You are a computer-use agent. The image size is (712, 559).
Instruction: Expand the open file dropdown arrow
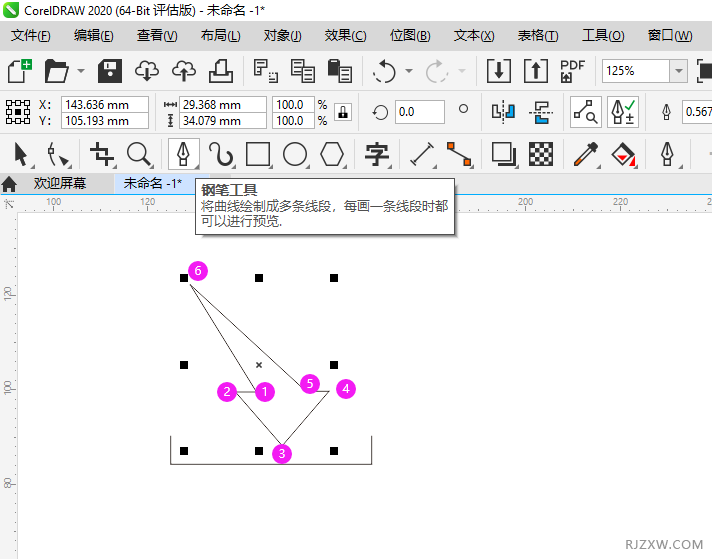(x=81, y=71)
